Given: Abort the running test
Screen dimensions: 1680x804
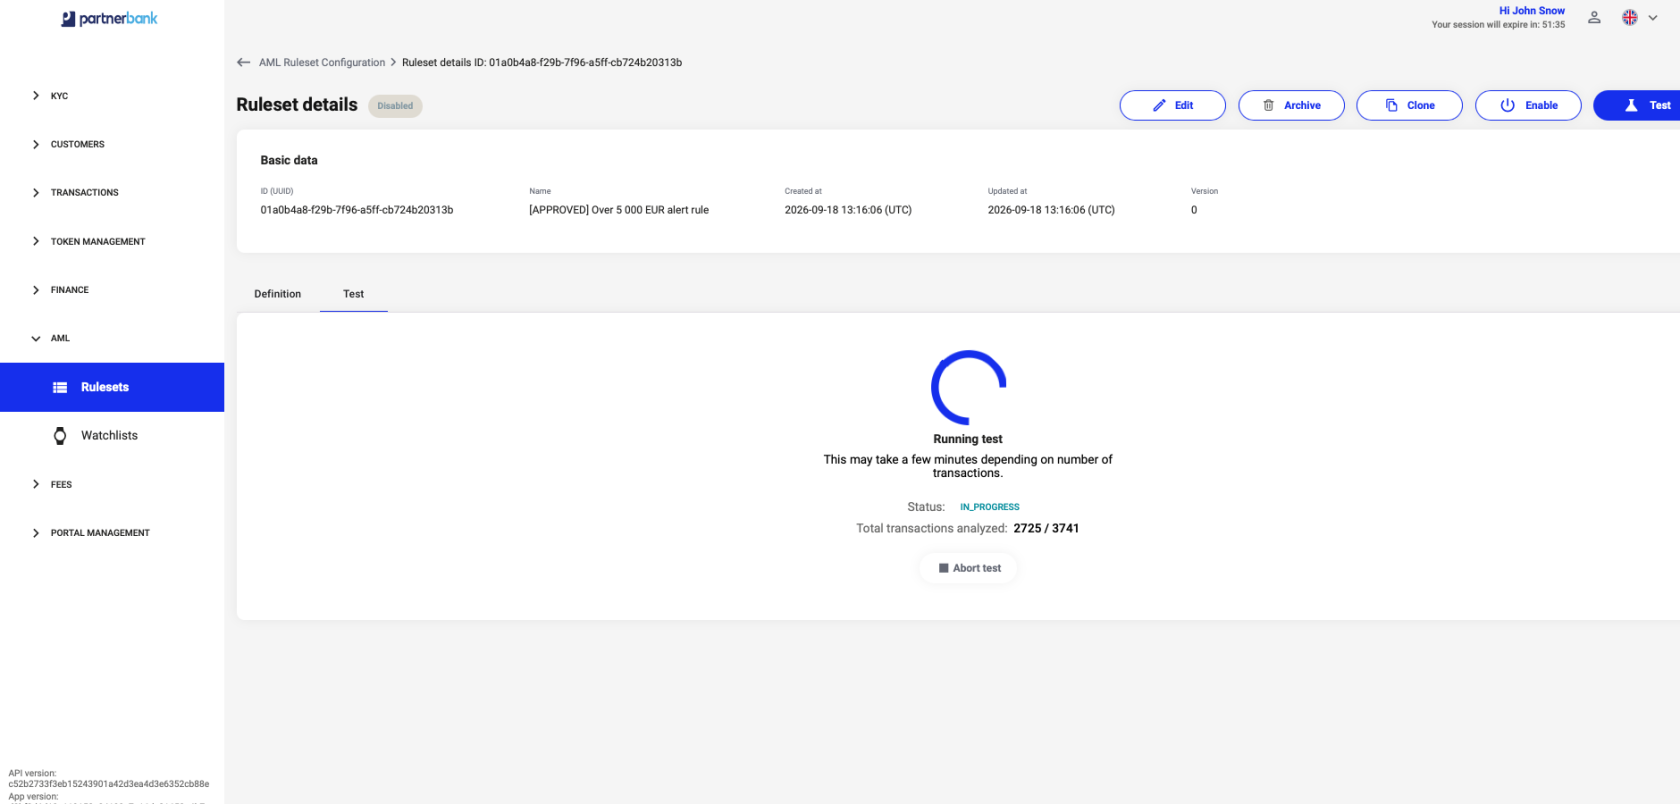Looking at the screenshot, I should click(969, 568).
